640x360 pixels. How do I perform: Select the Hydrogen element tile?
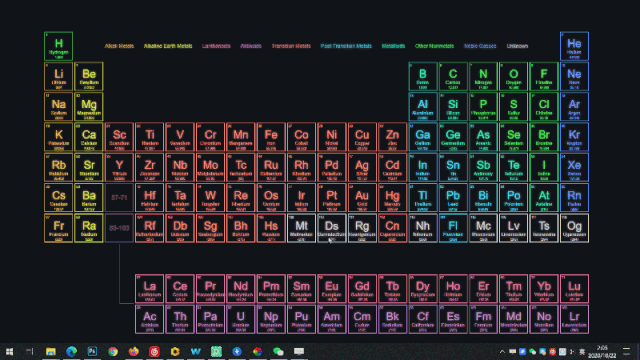coord(58,46)
